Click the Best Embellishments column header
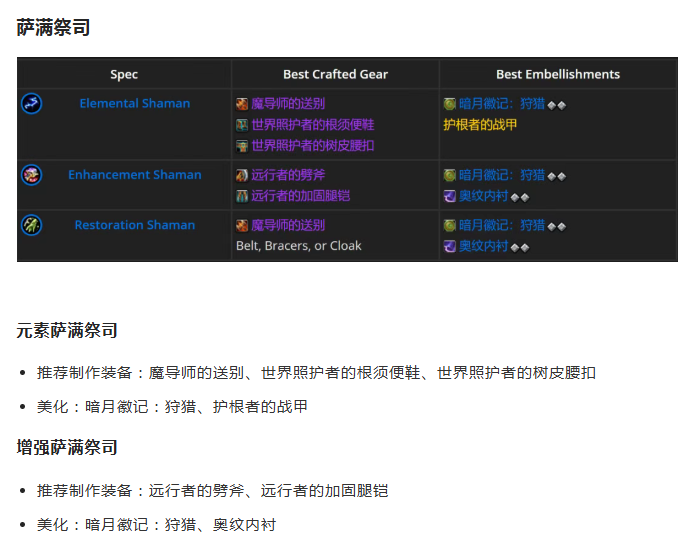Screen dimensions: 689x548 point(558,74)
